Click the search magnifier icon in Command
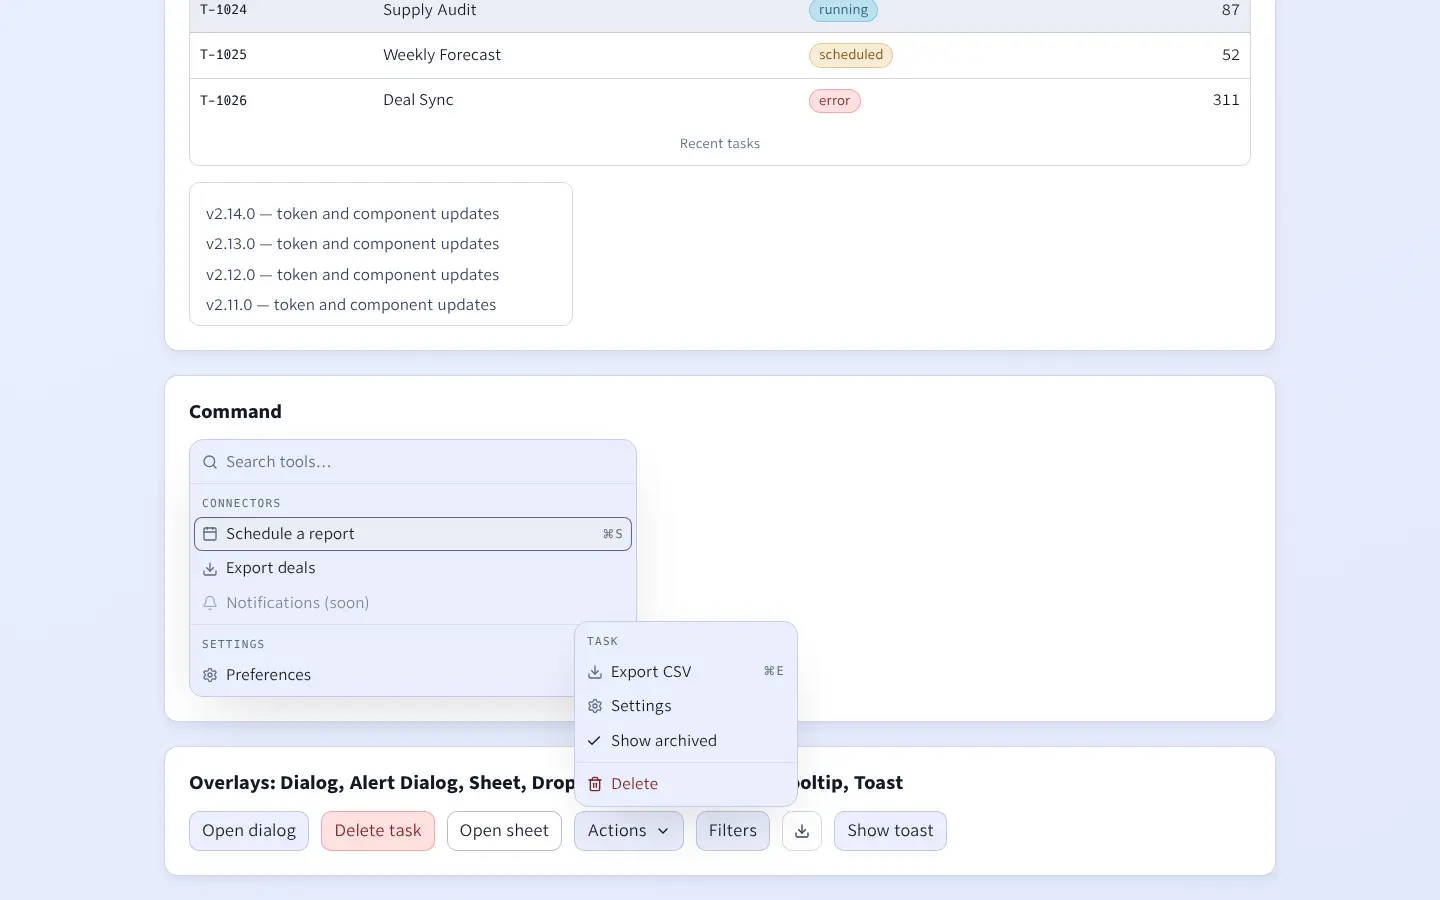The height and width of the screenshot is (900, 1440). click(x=210, y=462)
